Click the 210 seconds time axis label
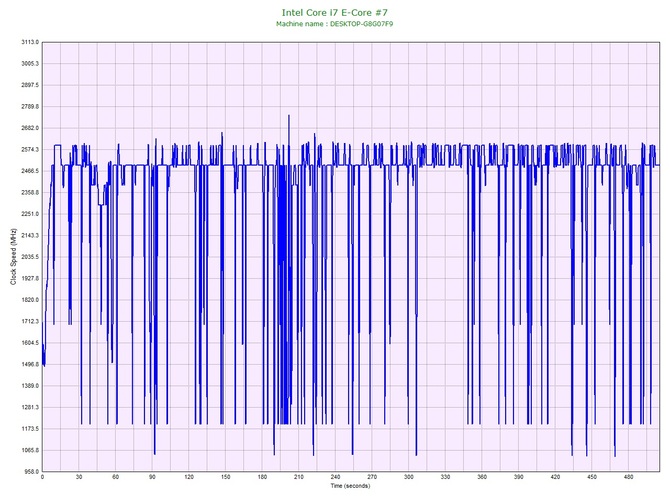 pos(299,477)
